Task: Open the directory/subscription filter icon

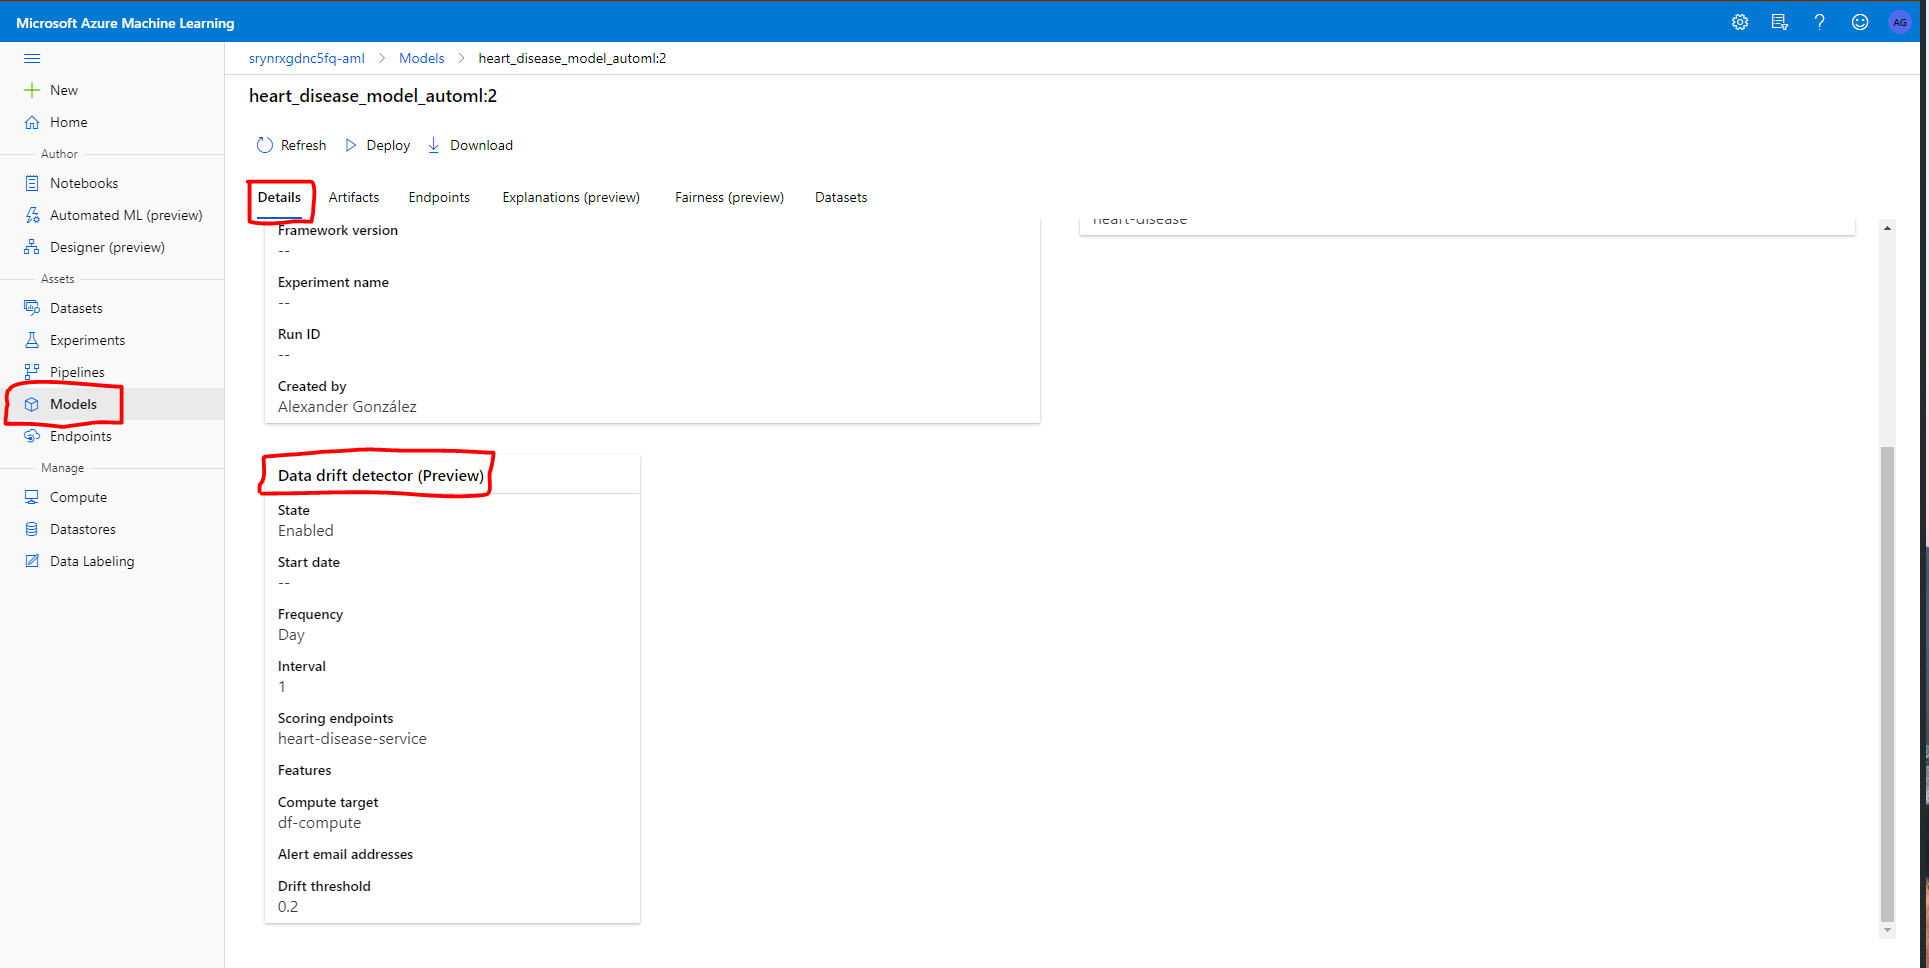Action: [x=1780, y=22]
